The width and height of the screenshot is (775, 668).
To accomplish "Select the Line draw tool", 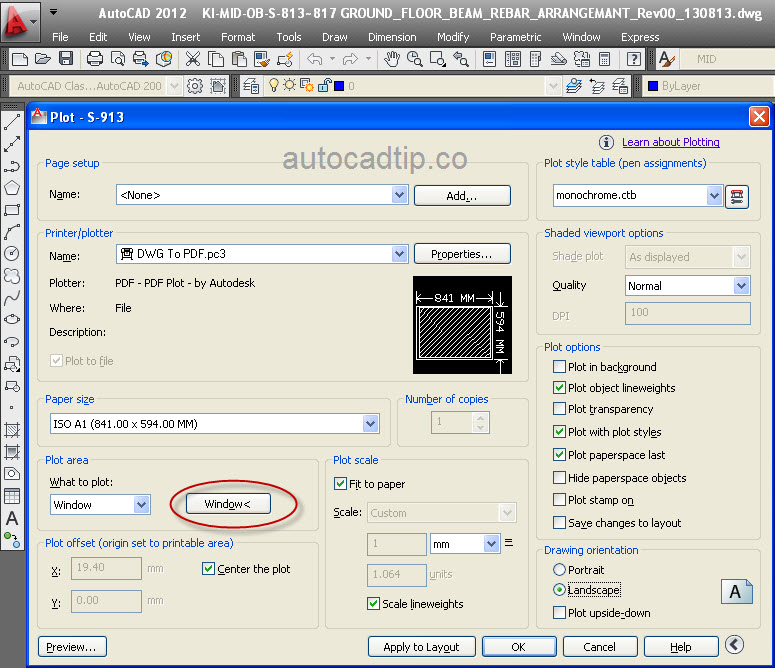I will 12,122.
